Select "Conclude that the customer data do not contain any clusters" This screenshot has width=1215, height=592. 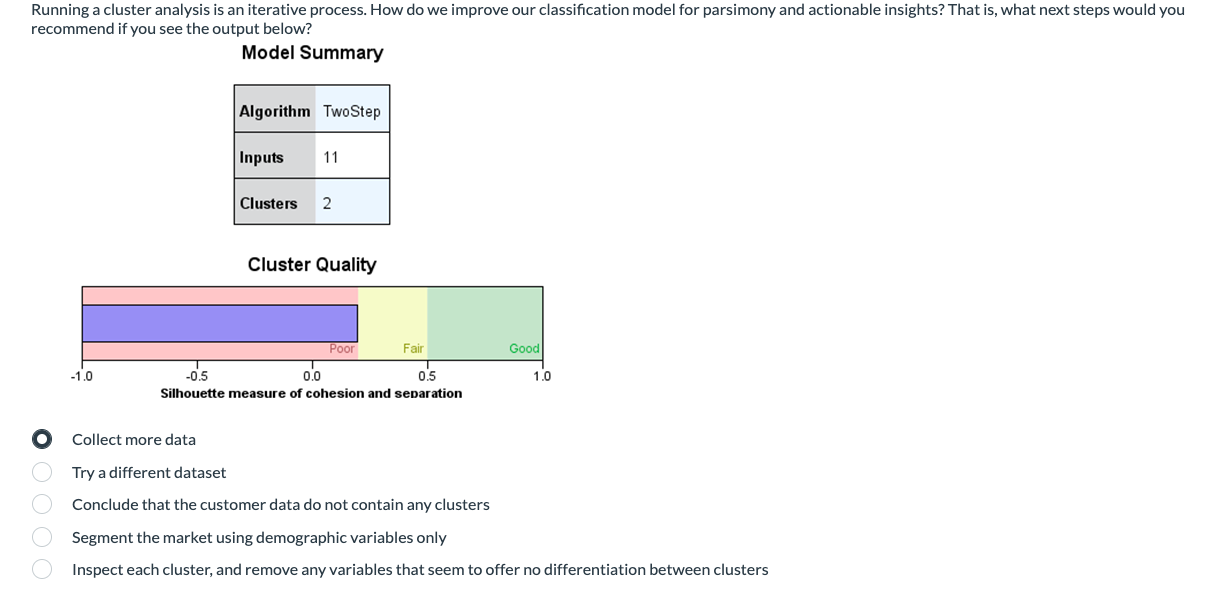pos(42,504)
